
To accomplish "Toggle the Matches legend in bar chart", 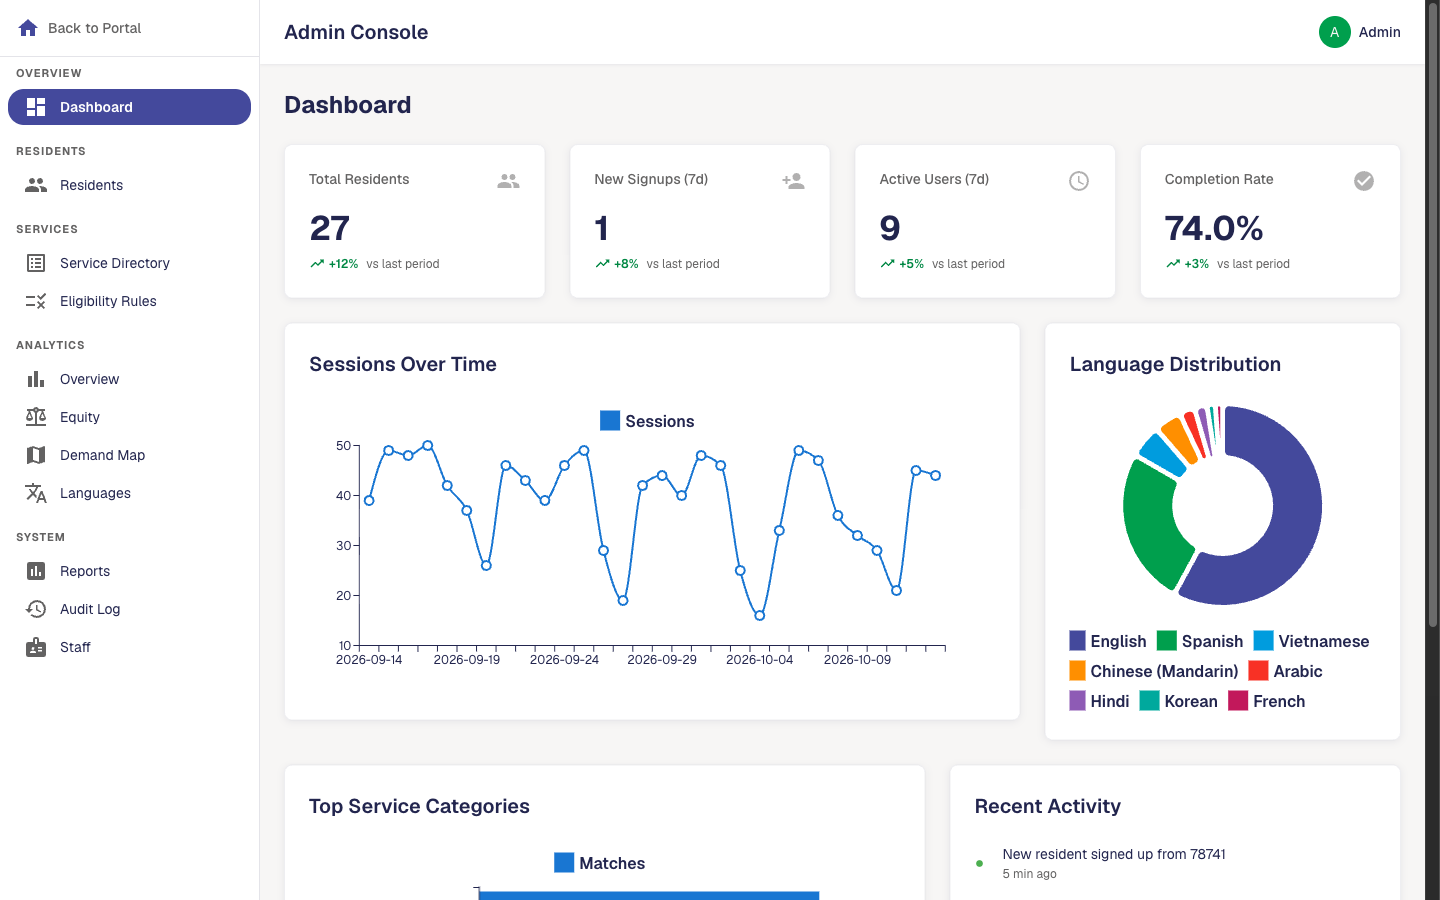I will click(600, 863).
